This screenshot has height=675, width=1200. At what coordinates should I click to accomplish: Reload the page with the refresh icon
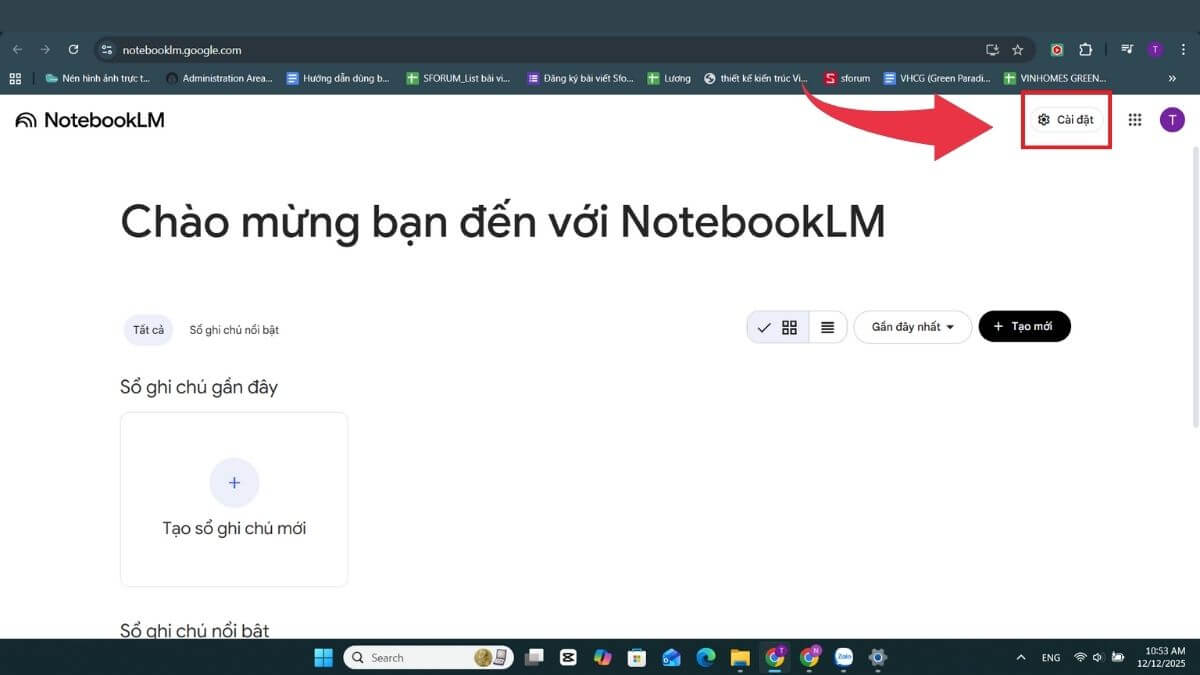coord(72,49)
